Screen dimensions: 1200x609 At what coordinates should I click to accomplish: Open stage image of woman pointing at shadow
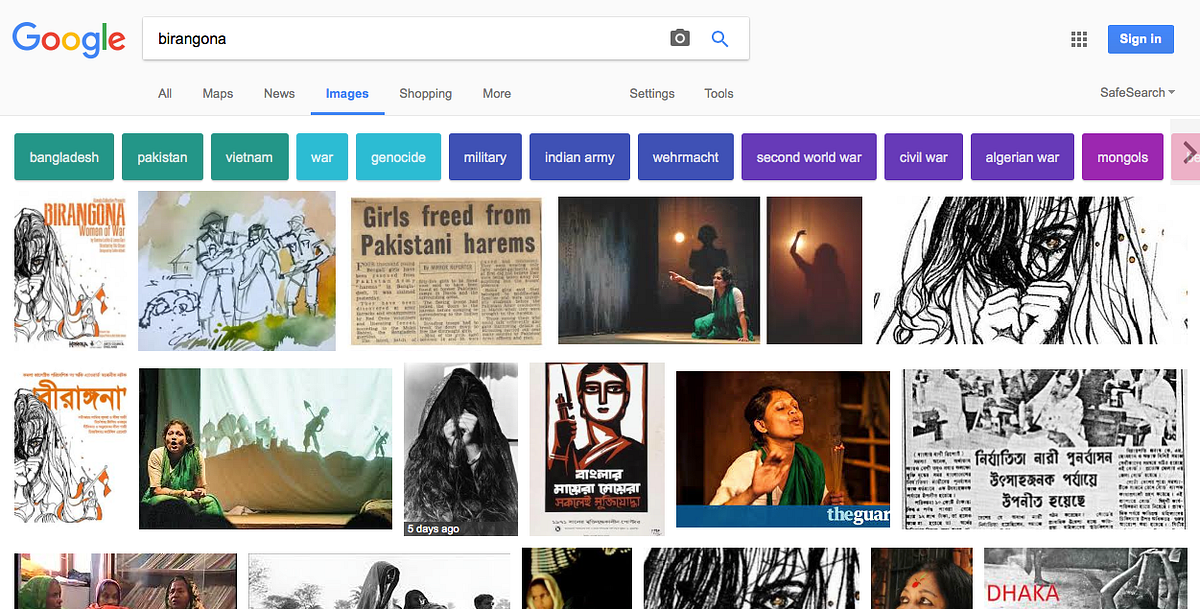659,270
